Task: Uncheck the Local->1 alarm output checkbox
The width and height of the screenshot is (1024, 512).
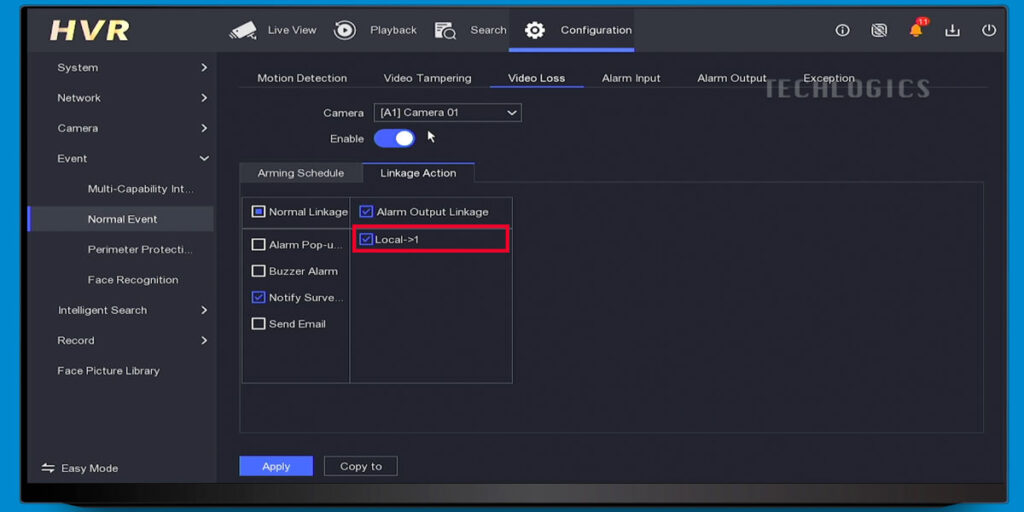Action: coord(366,239)
